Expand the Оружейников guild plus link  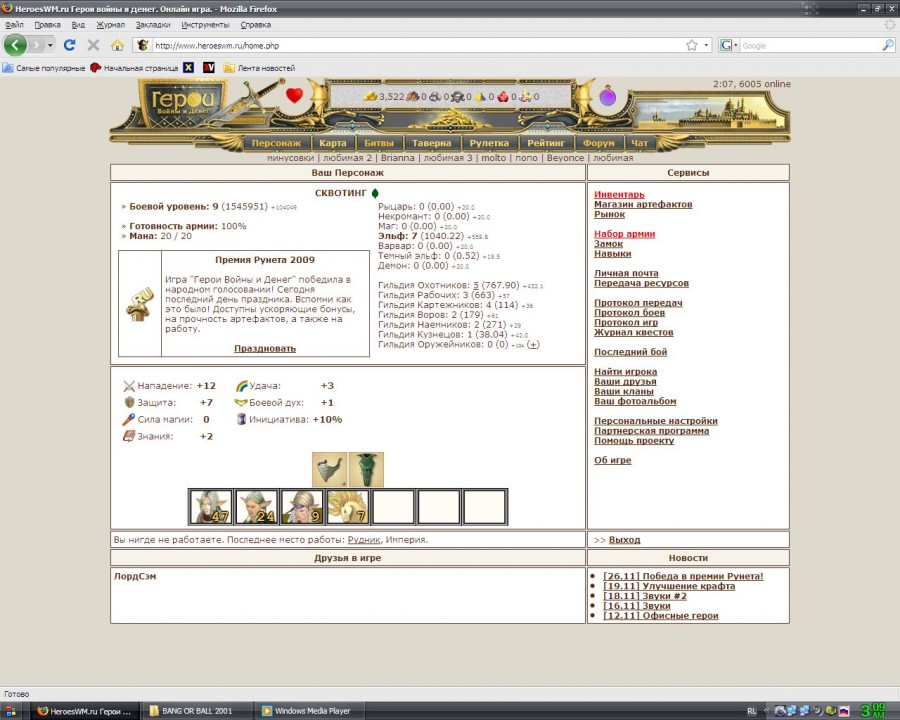pos(533,344)
